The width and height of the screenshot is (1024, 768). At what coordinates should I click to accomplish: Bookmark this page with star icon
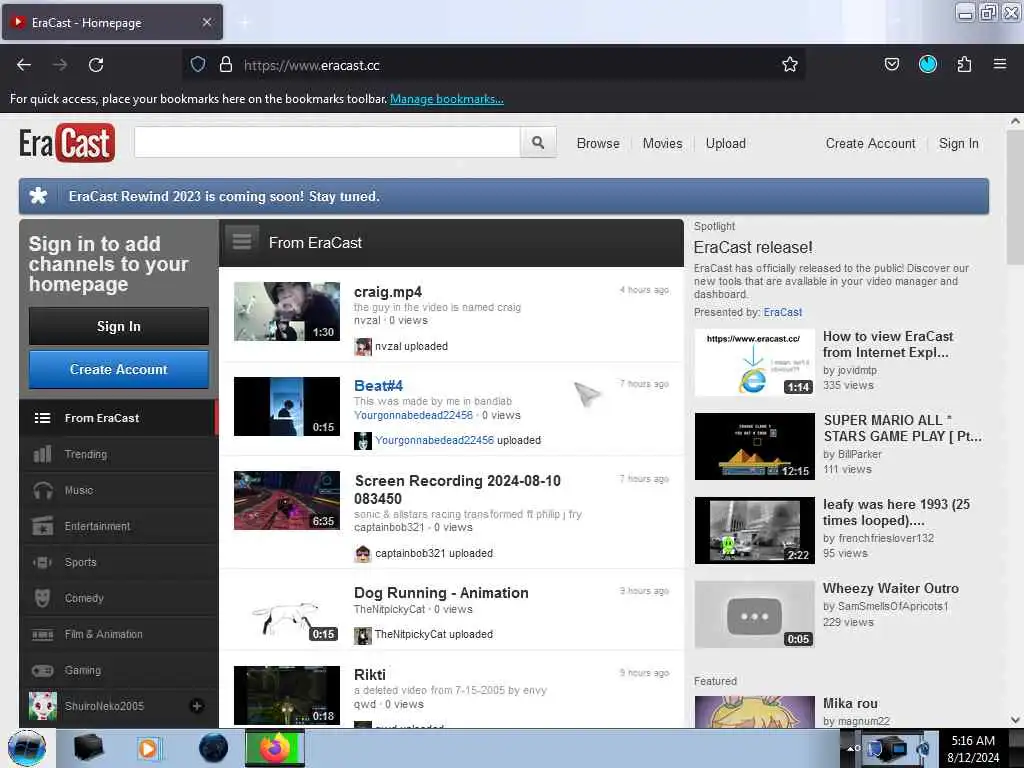coord(790,65)
